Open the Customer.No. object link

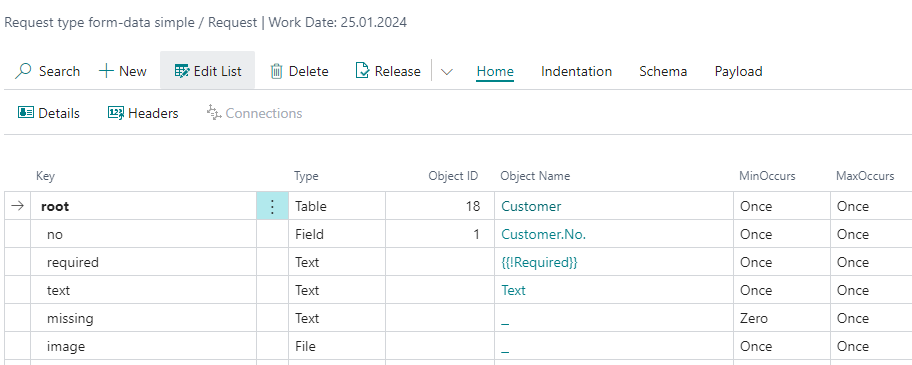[543, 234]
